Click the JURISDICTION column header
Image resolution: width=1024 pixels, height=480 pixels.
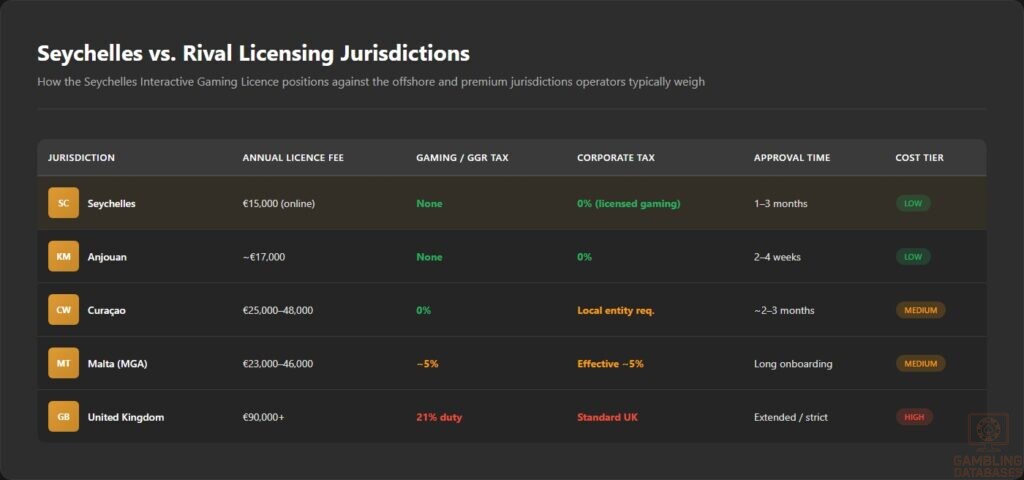pyautogui.click(x=82, y=157)
